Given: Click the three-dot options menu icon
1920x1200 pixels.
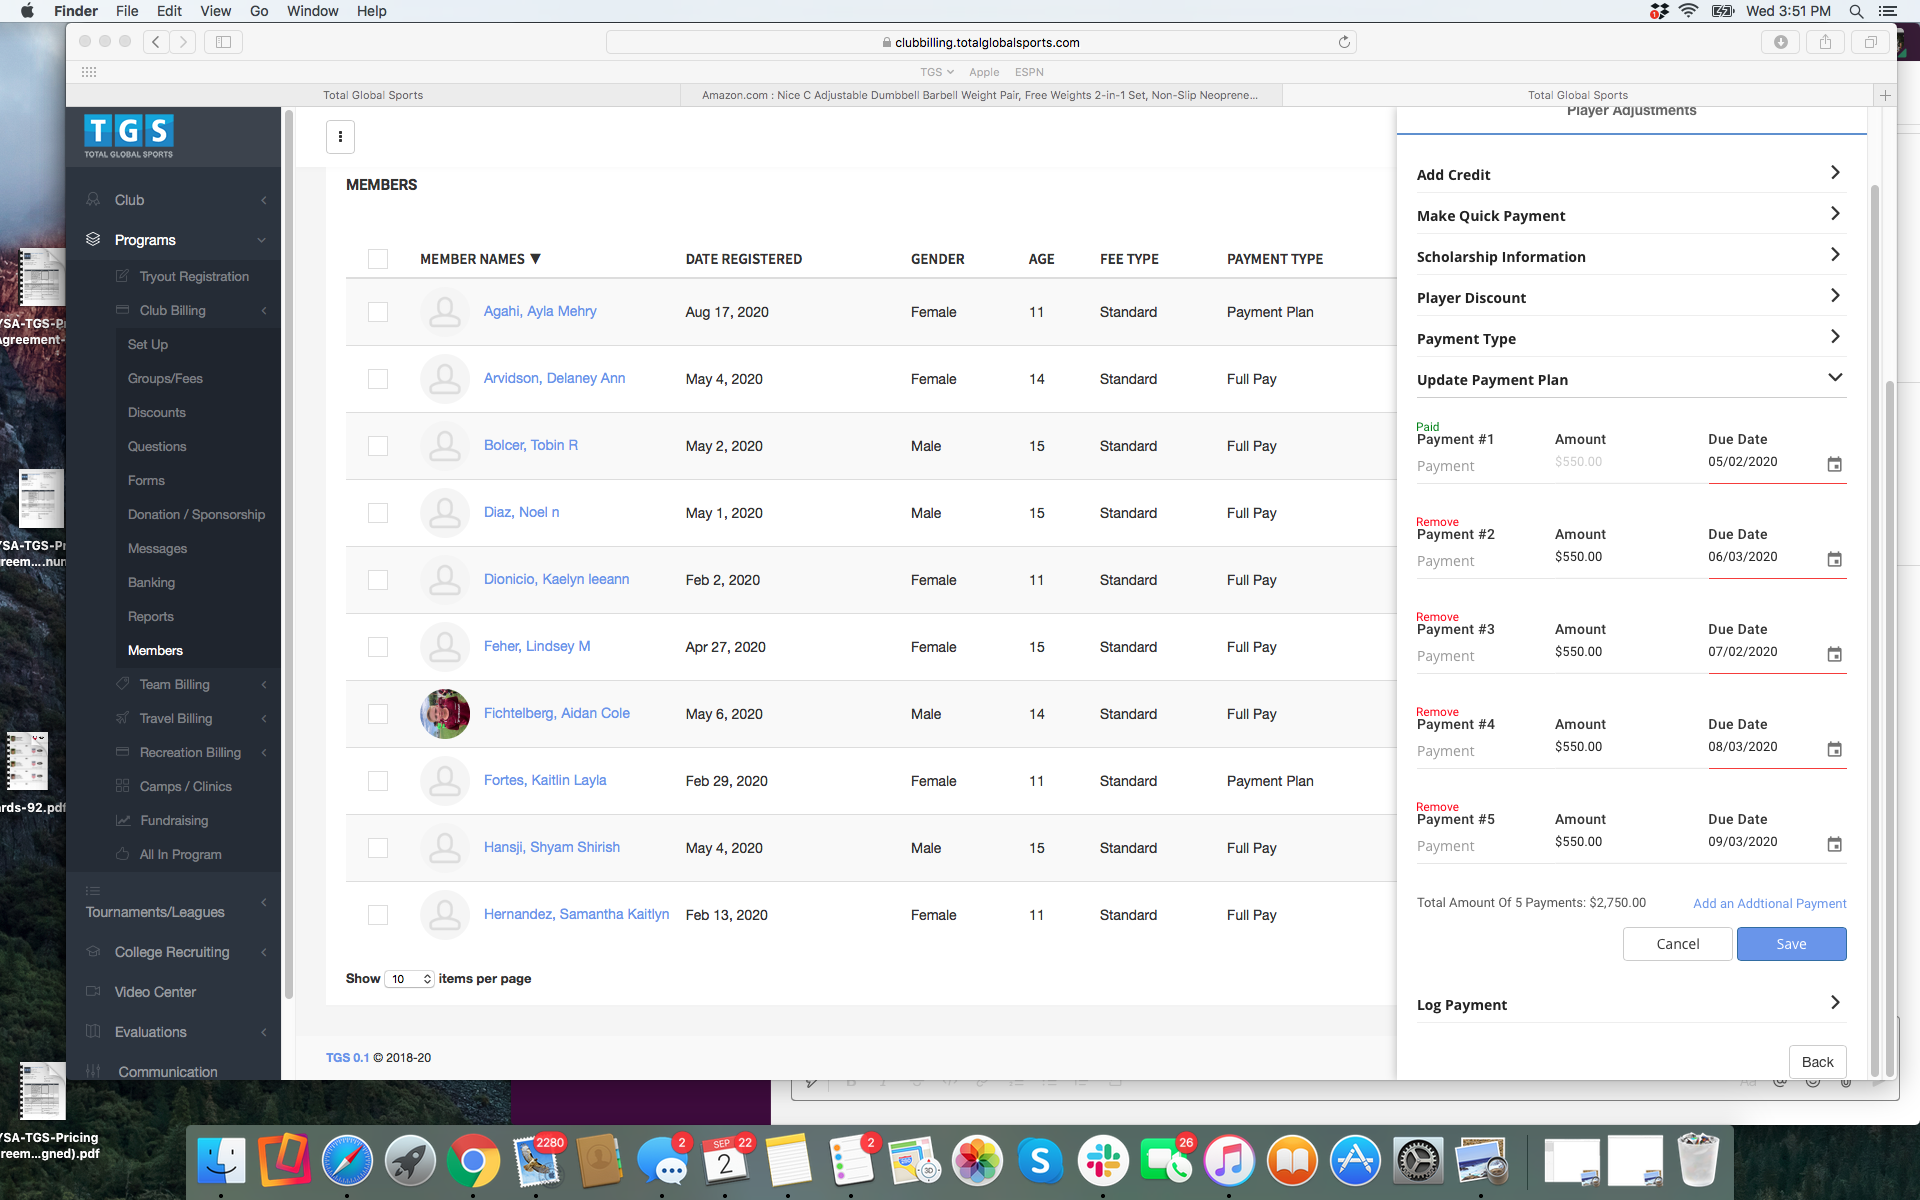Looking at the screenshot, I should (x=340, y=137).
